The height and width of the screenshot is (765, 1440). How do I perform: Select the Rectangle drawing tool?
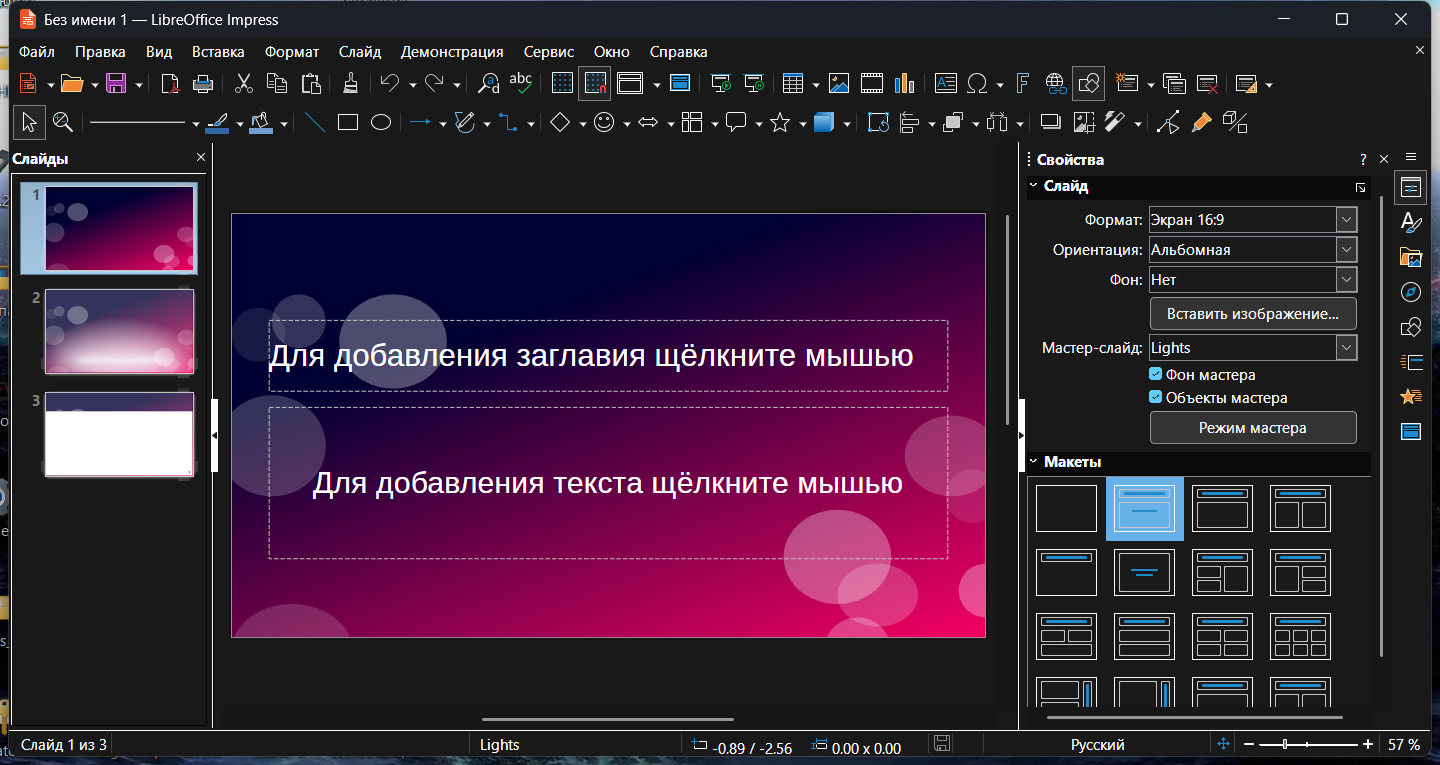[347, 123]
